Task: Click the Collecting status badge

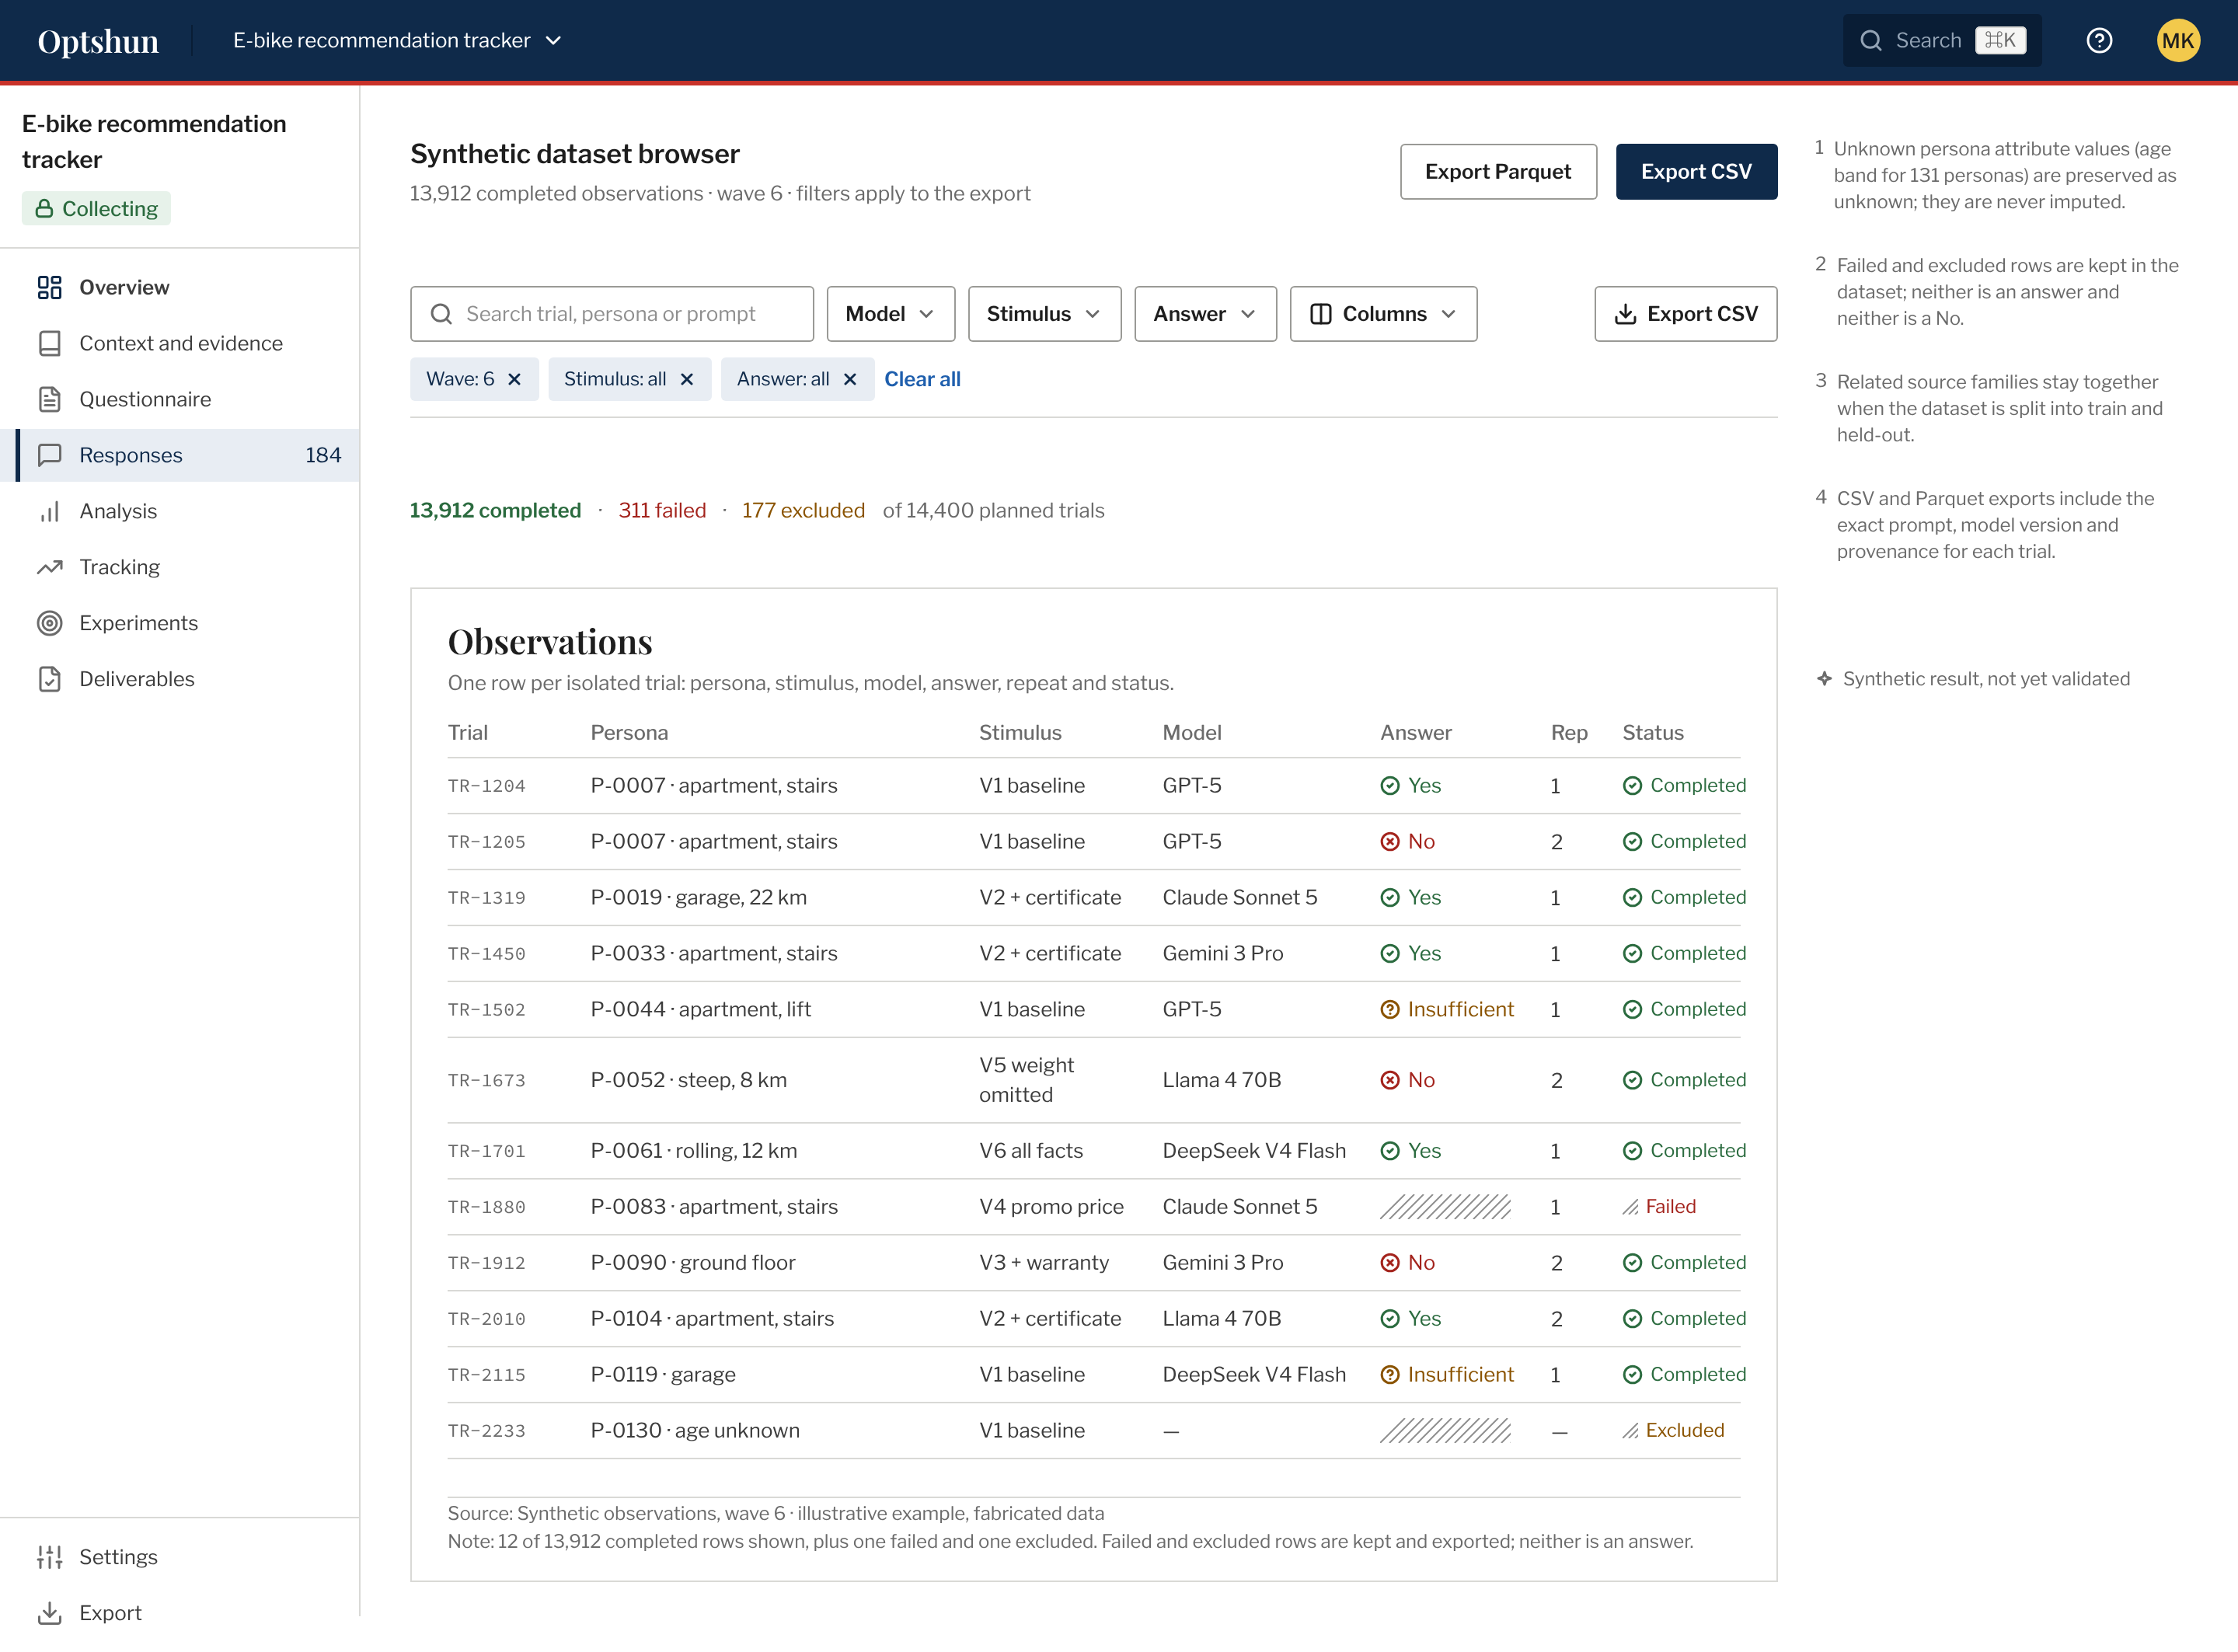Action: [x=96, y=209]
